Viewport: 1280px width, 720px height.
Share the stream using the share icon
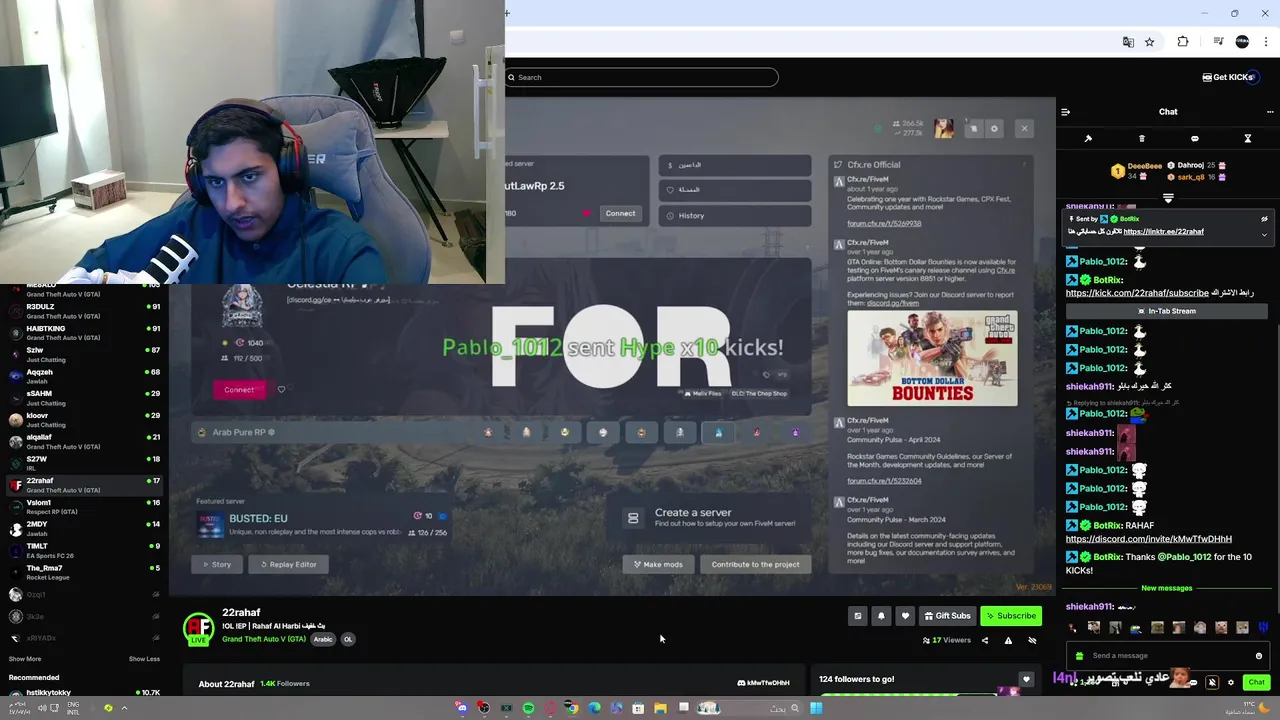point(984,640)
